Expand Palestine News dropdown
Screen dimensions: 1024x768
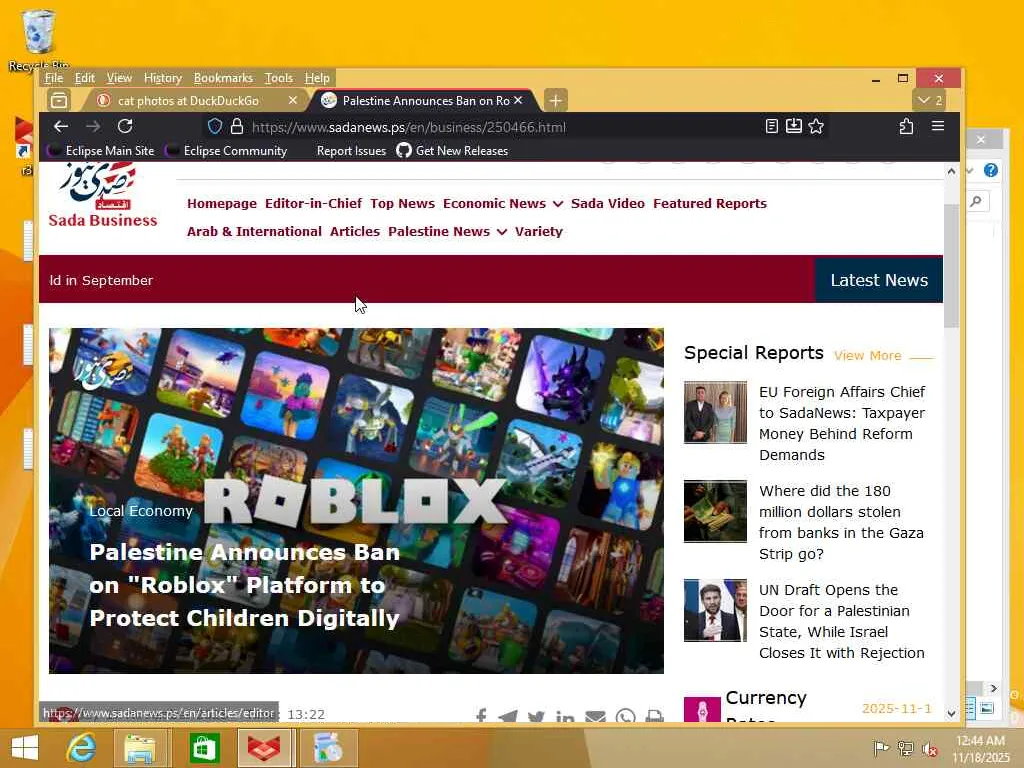447,231
